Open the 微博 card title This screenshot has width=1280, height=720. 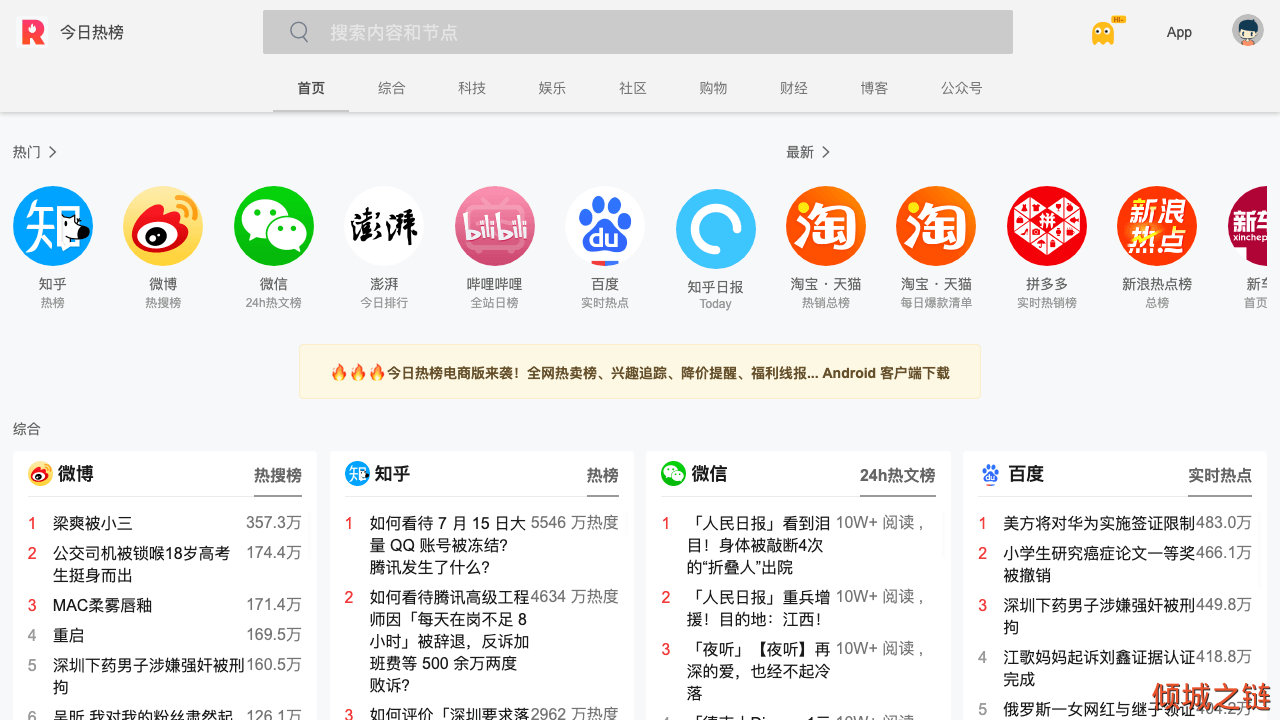76,474
